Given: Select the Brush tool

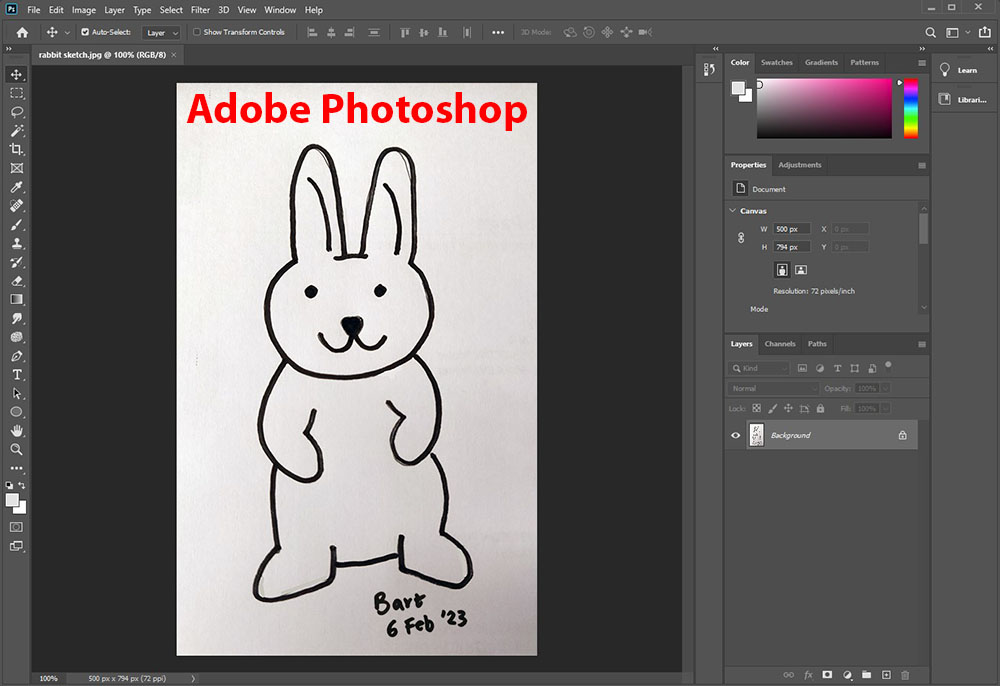Looking at the screenshot, I should (17, 224).
